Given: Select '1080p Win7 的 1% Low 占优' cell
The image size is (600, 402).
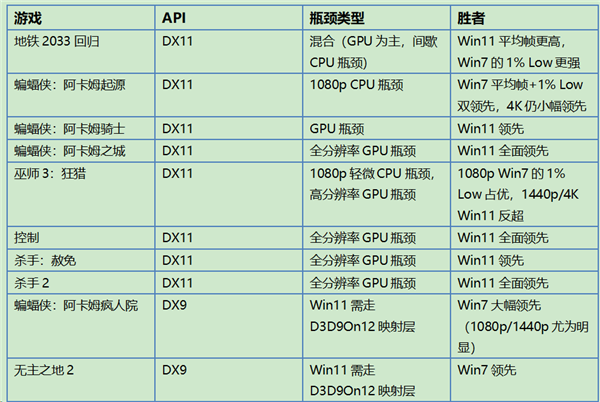Looking at the screenshot, I should click(x=525, y=194).
